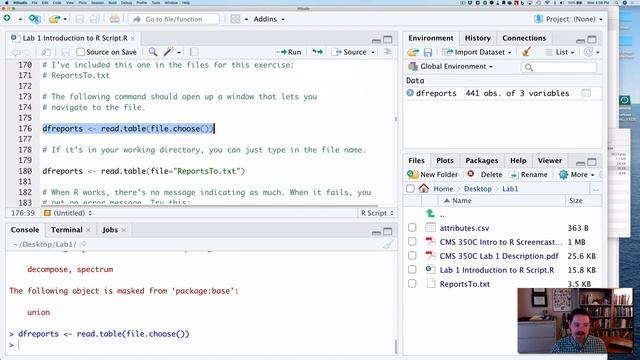Expand dfreports with the blue arrow icon

coord(410,93)
